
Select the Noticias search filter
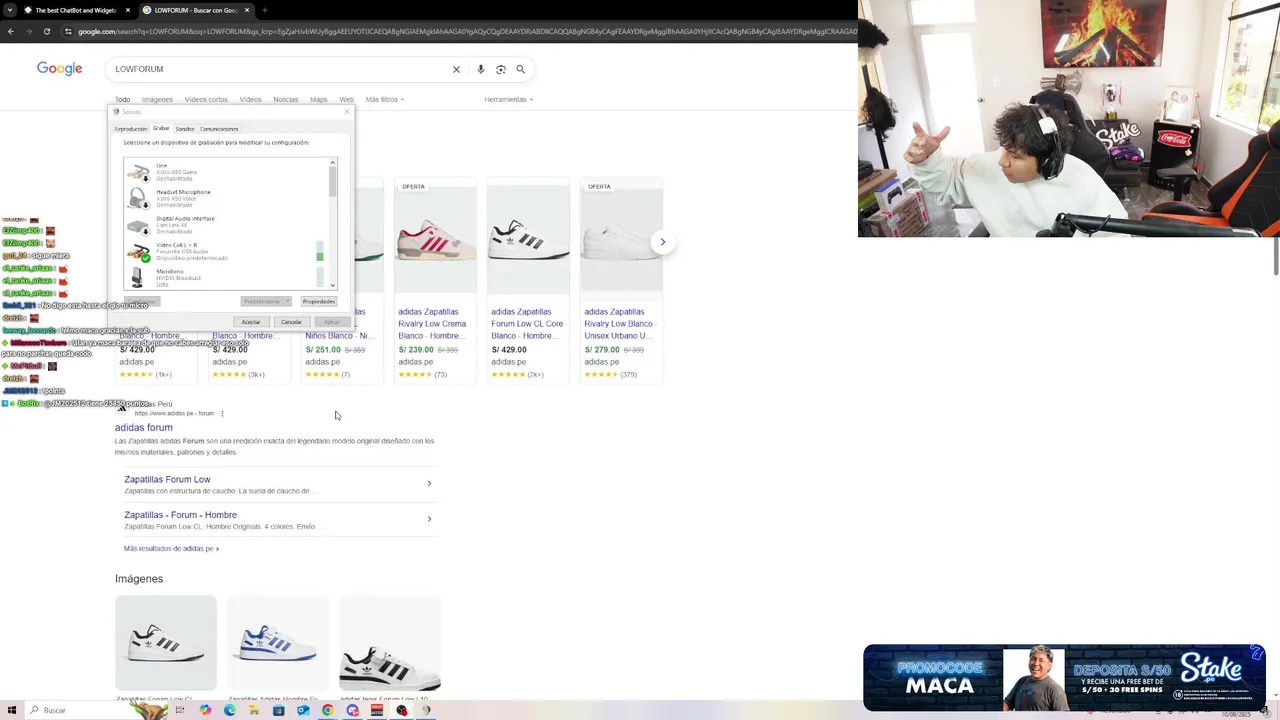pyautogui.click(x=286, y=99)
